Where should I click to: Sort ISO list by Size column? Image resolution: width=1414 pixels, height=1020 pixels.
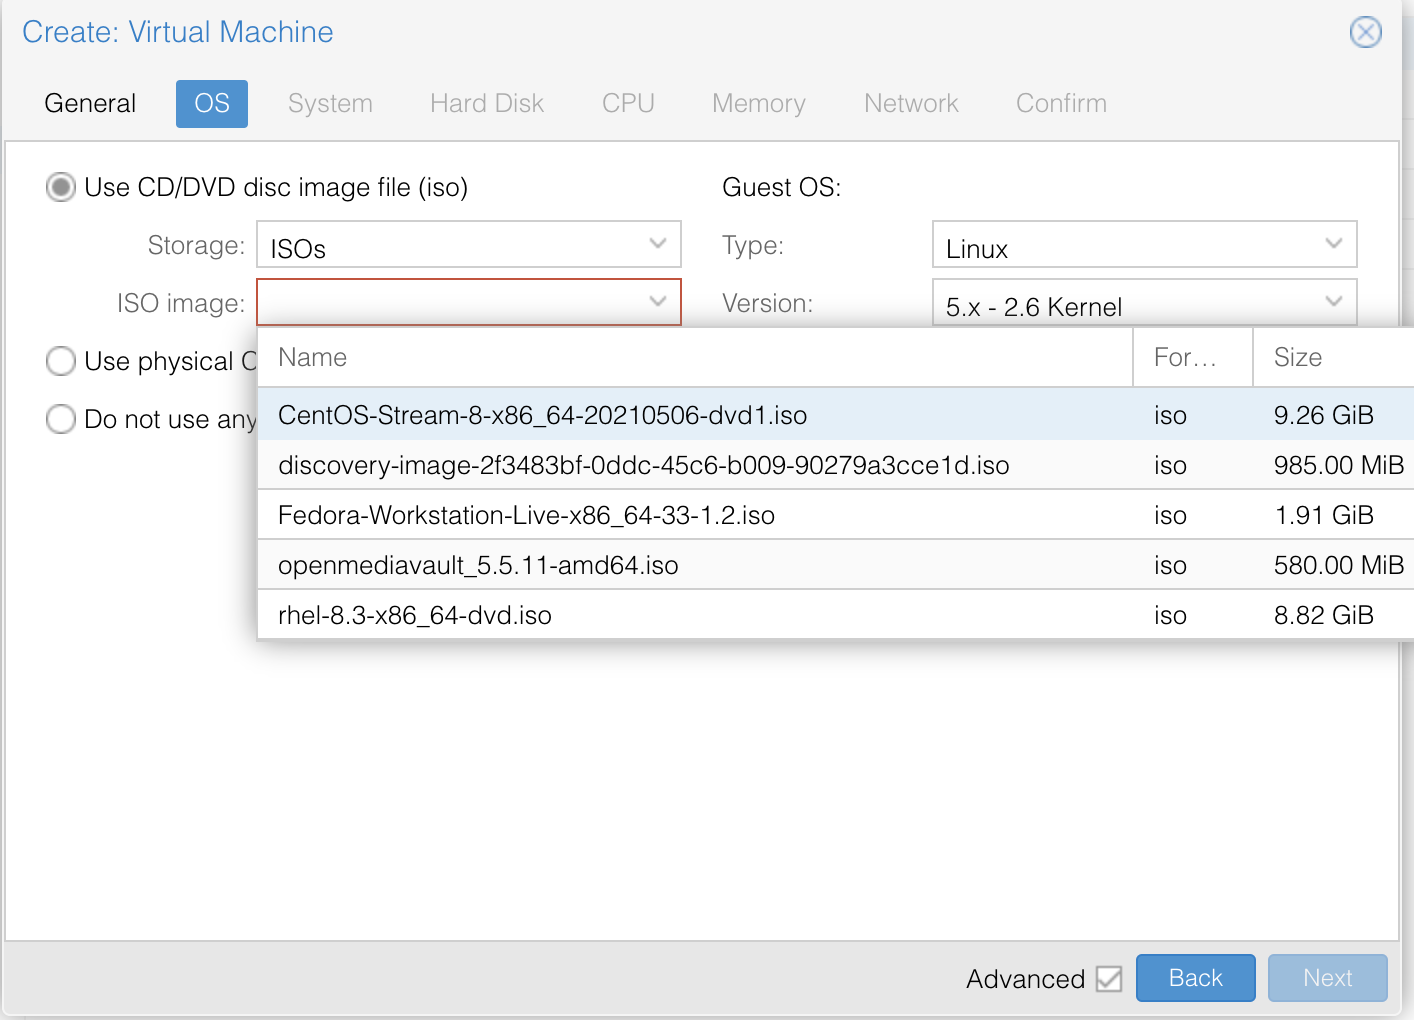[x=1334, y=357]
